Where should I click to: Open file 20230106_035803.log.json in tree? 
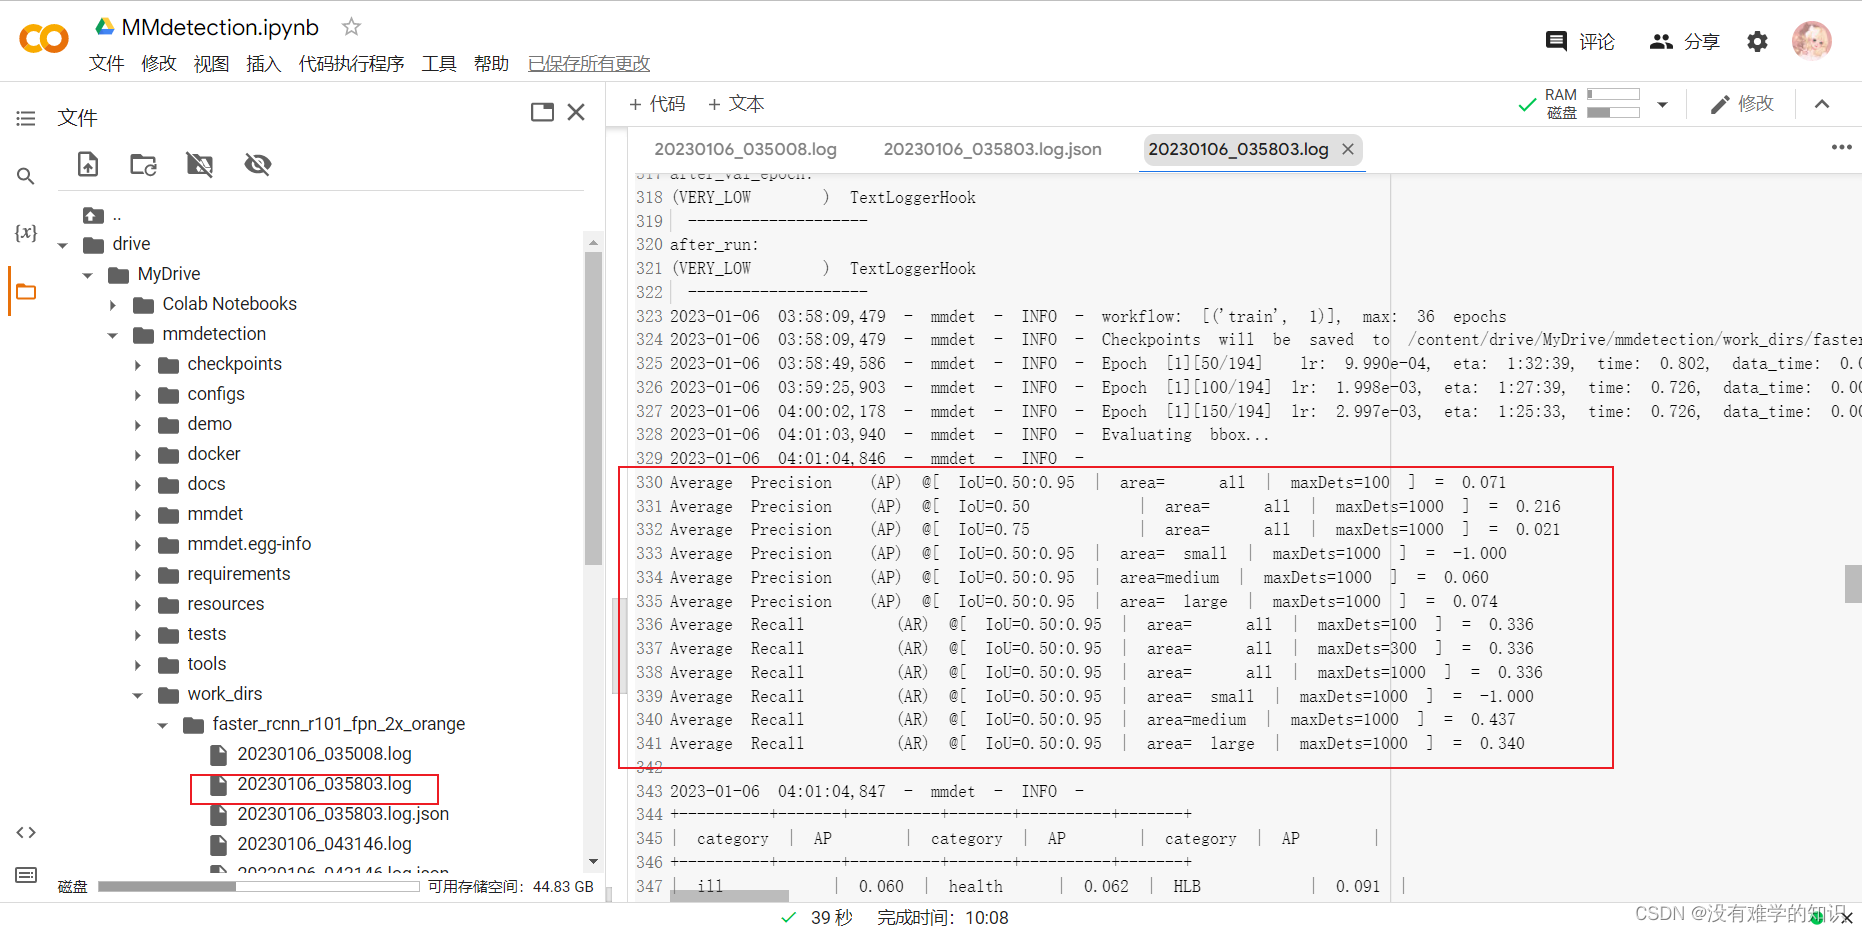[343, 814]
